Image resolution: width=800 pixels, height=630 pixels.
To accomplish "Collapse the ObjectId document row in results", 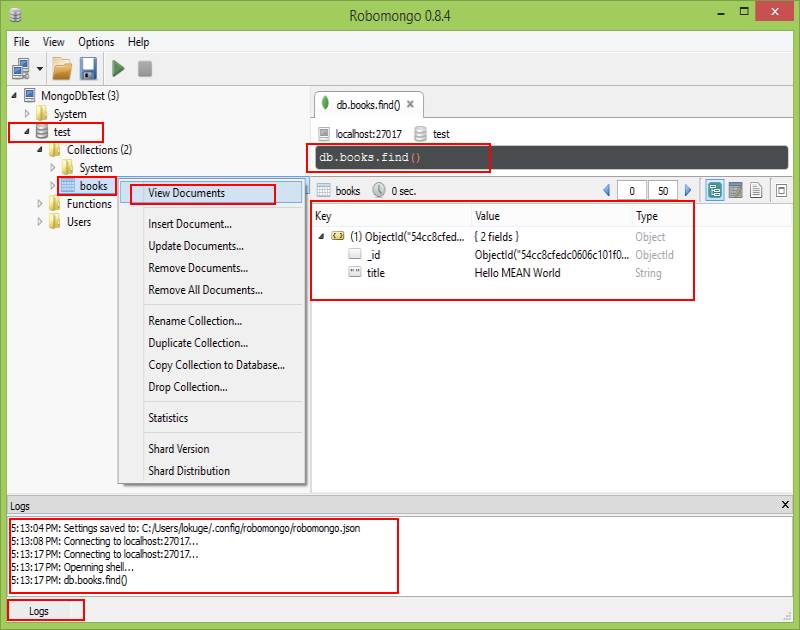I will pos(321,237).
